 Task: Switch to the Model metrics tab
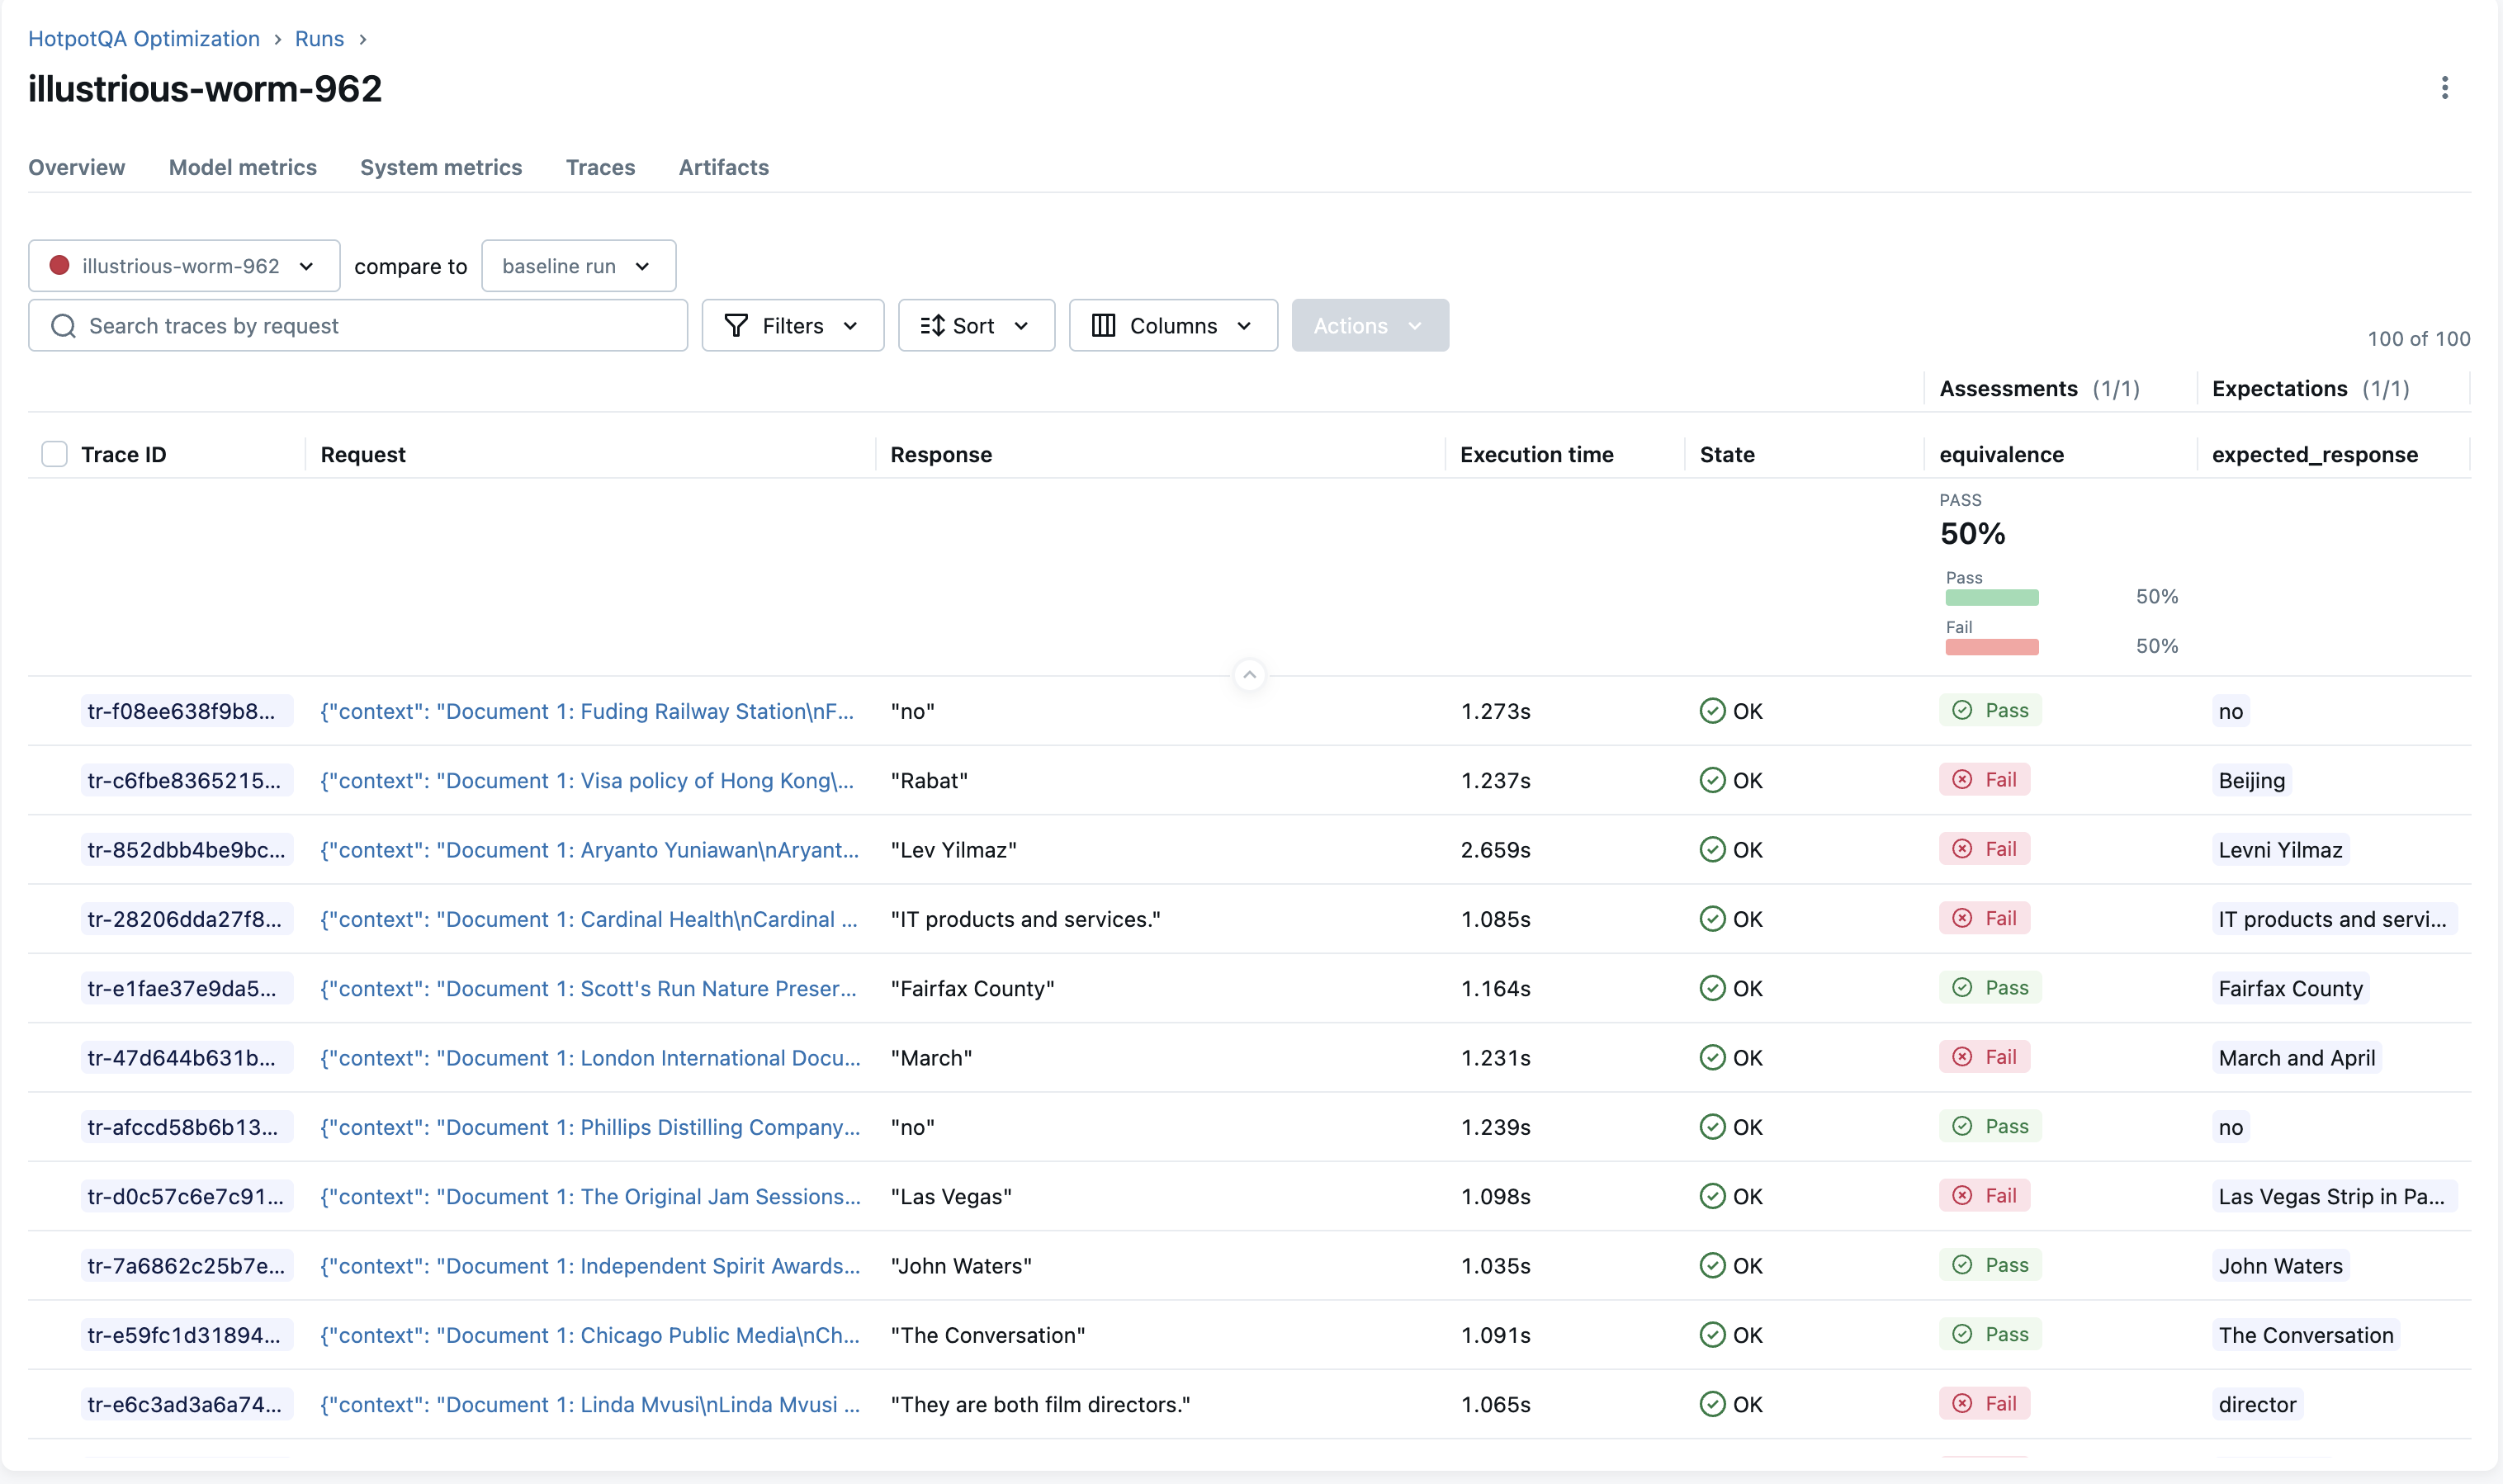[242, 167]
